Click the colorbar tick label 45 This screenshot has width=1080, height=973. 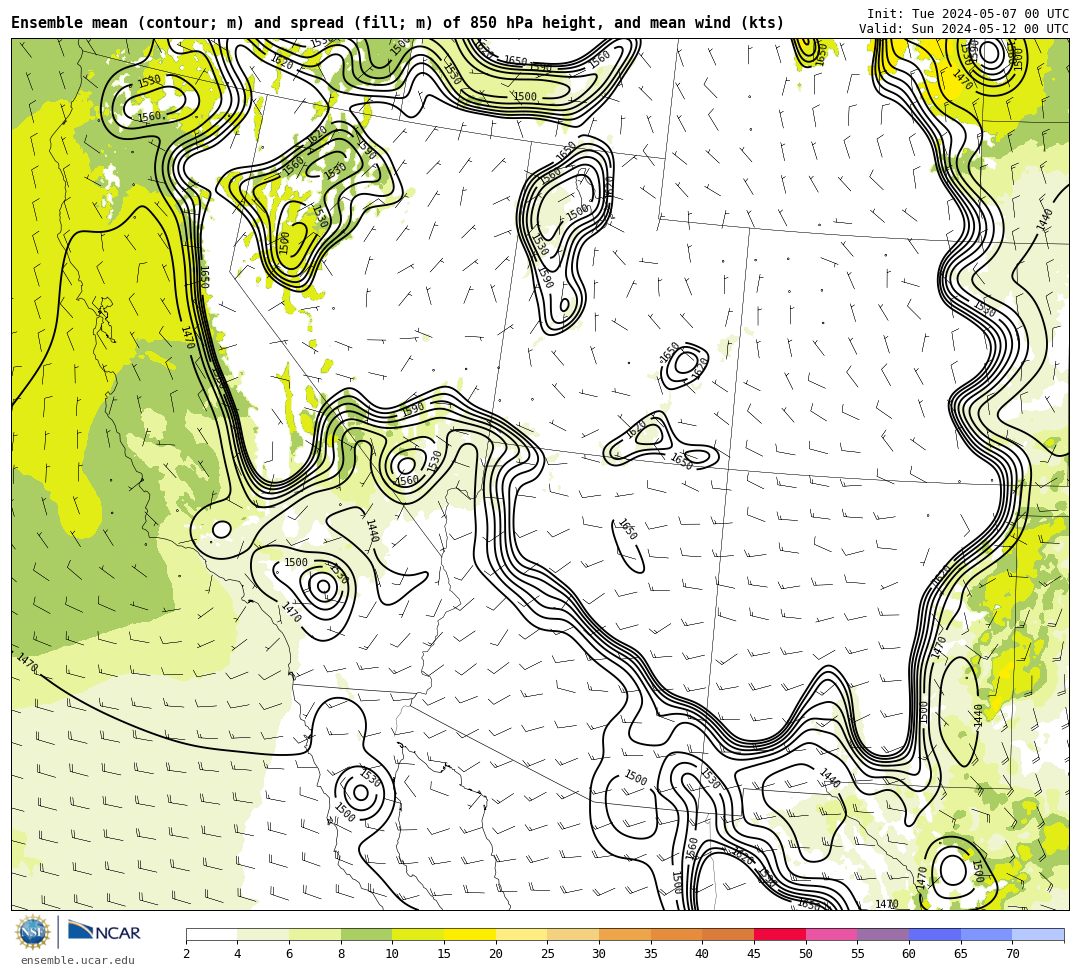[x=754, y=954]
